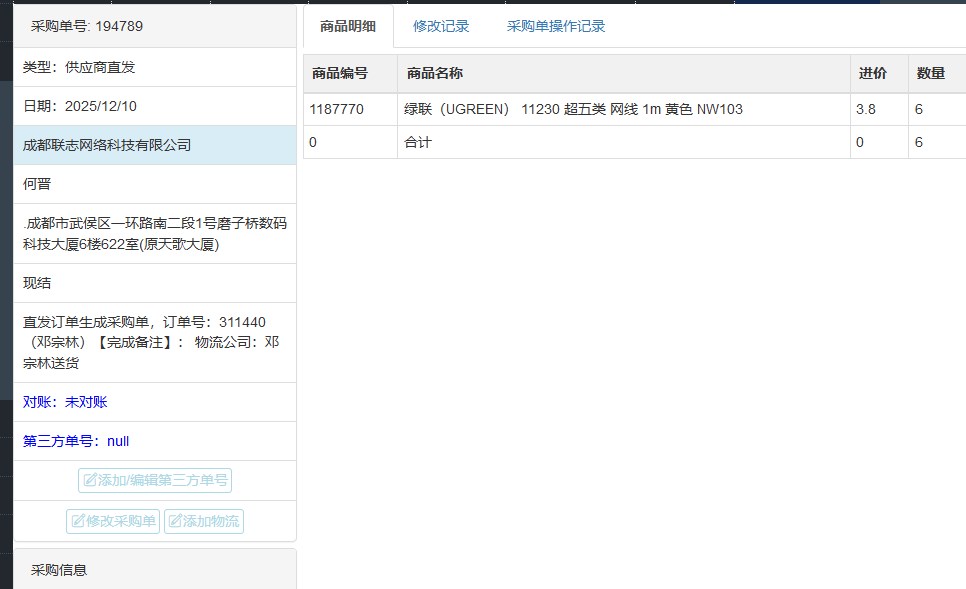Click the 合计 total row
This screenshot has width=966, height=589.
tap(418, 142)
